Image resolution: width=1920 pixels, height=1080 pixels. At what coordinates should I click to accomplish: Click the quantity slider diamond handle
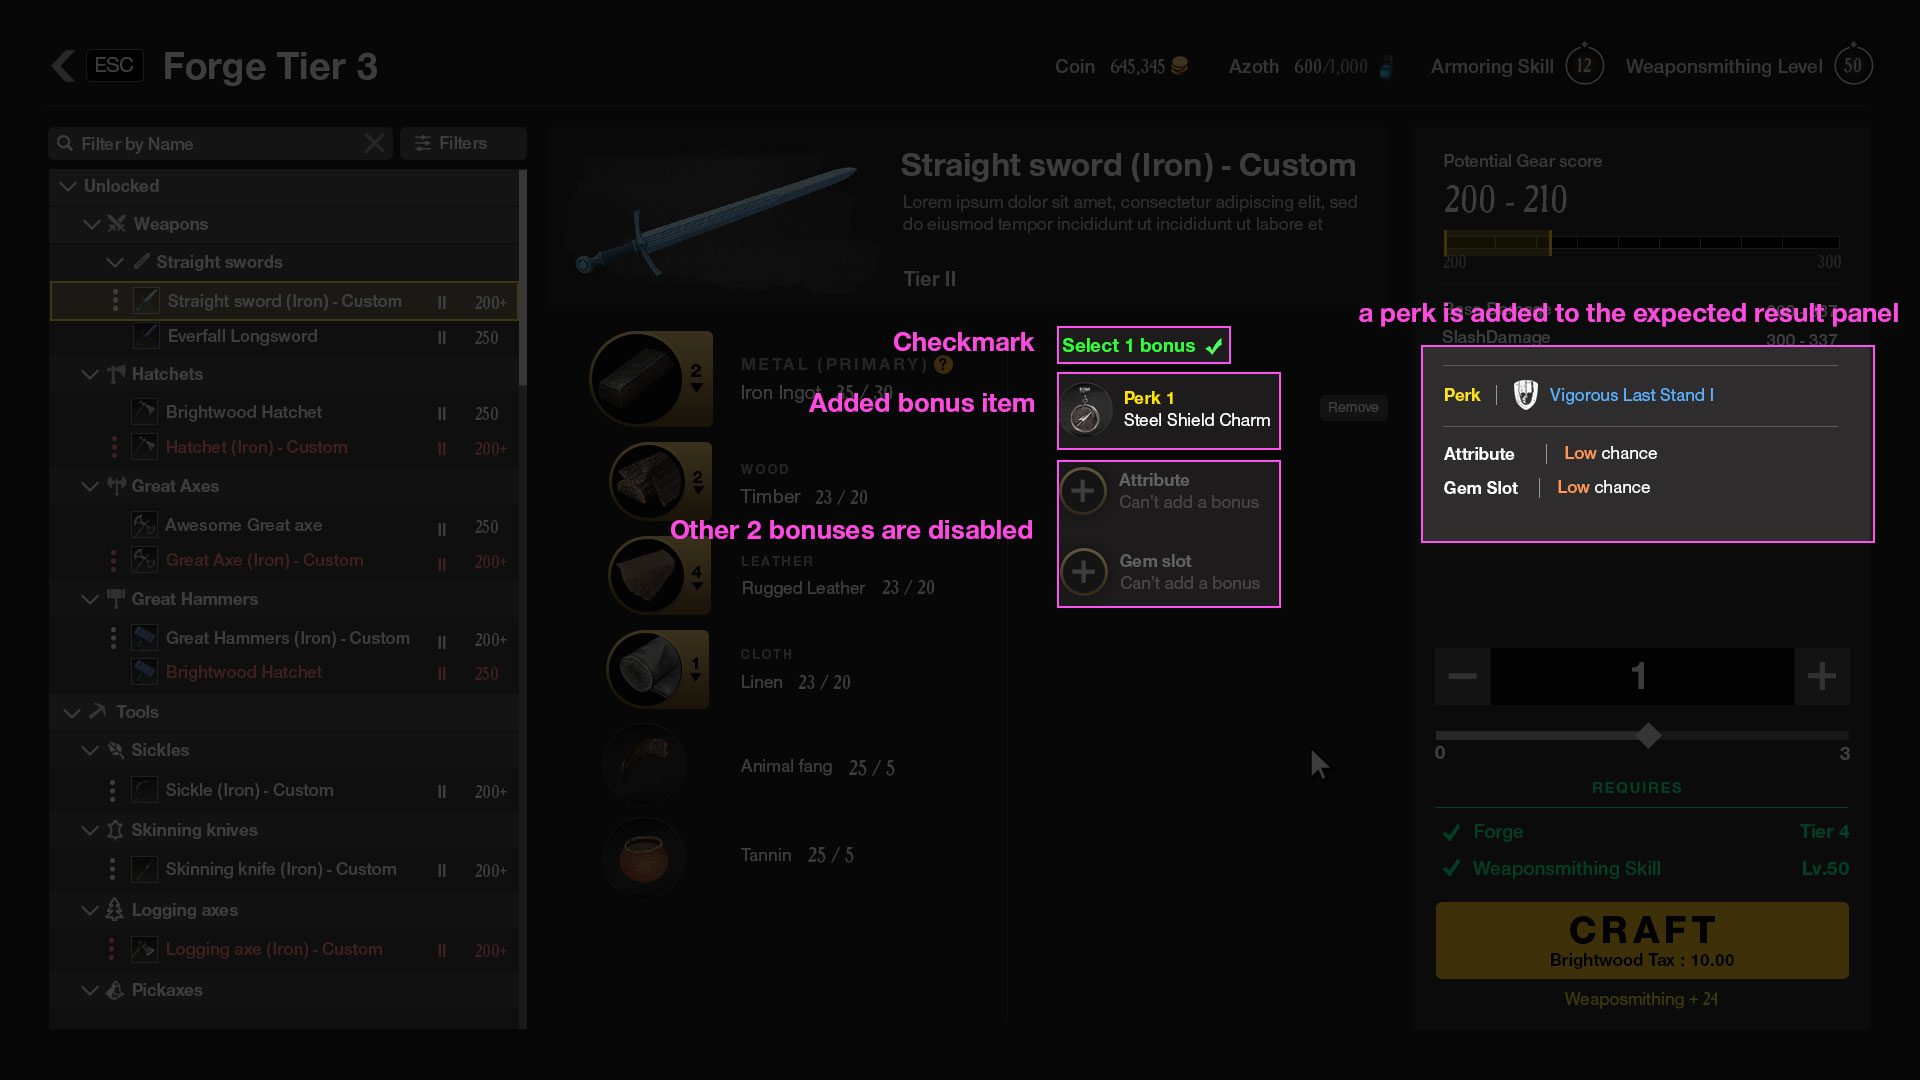click(x=1648, y=736)
